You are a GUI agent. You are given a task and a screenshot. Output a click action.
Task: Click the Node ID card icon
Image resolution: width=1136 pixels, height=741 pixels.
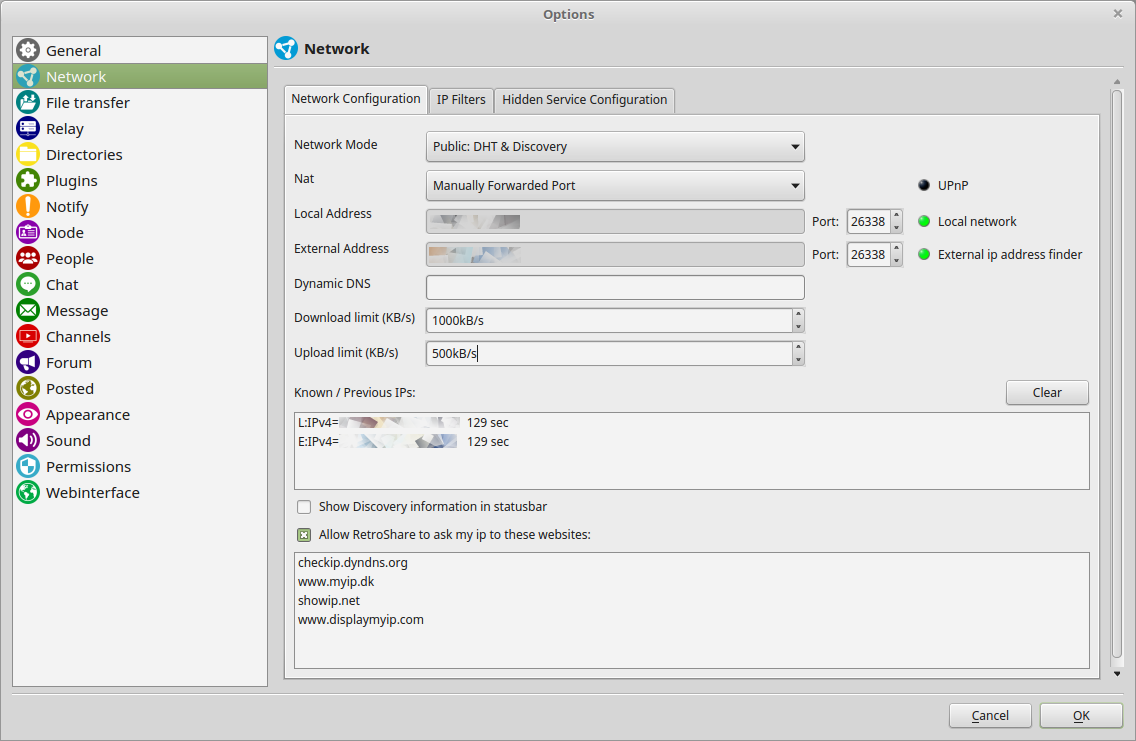pyautogui.click(x=28, y=233)
